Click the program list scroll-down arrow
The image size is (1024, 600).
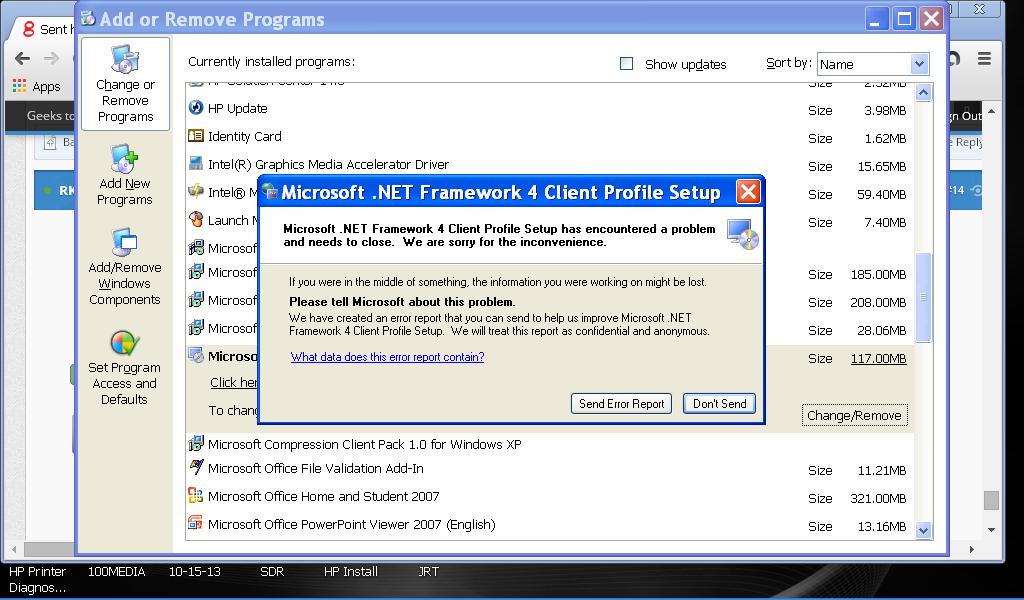click(923, 530)
